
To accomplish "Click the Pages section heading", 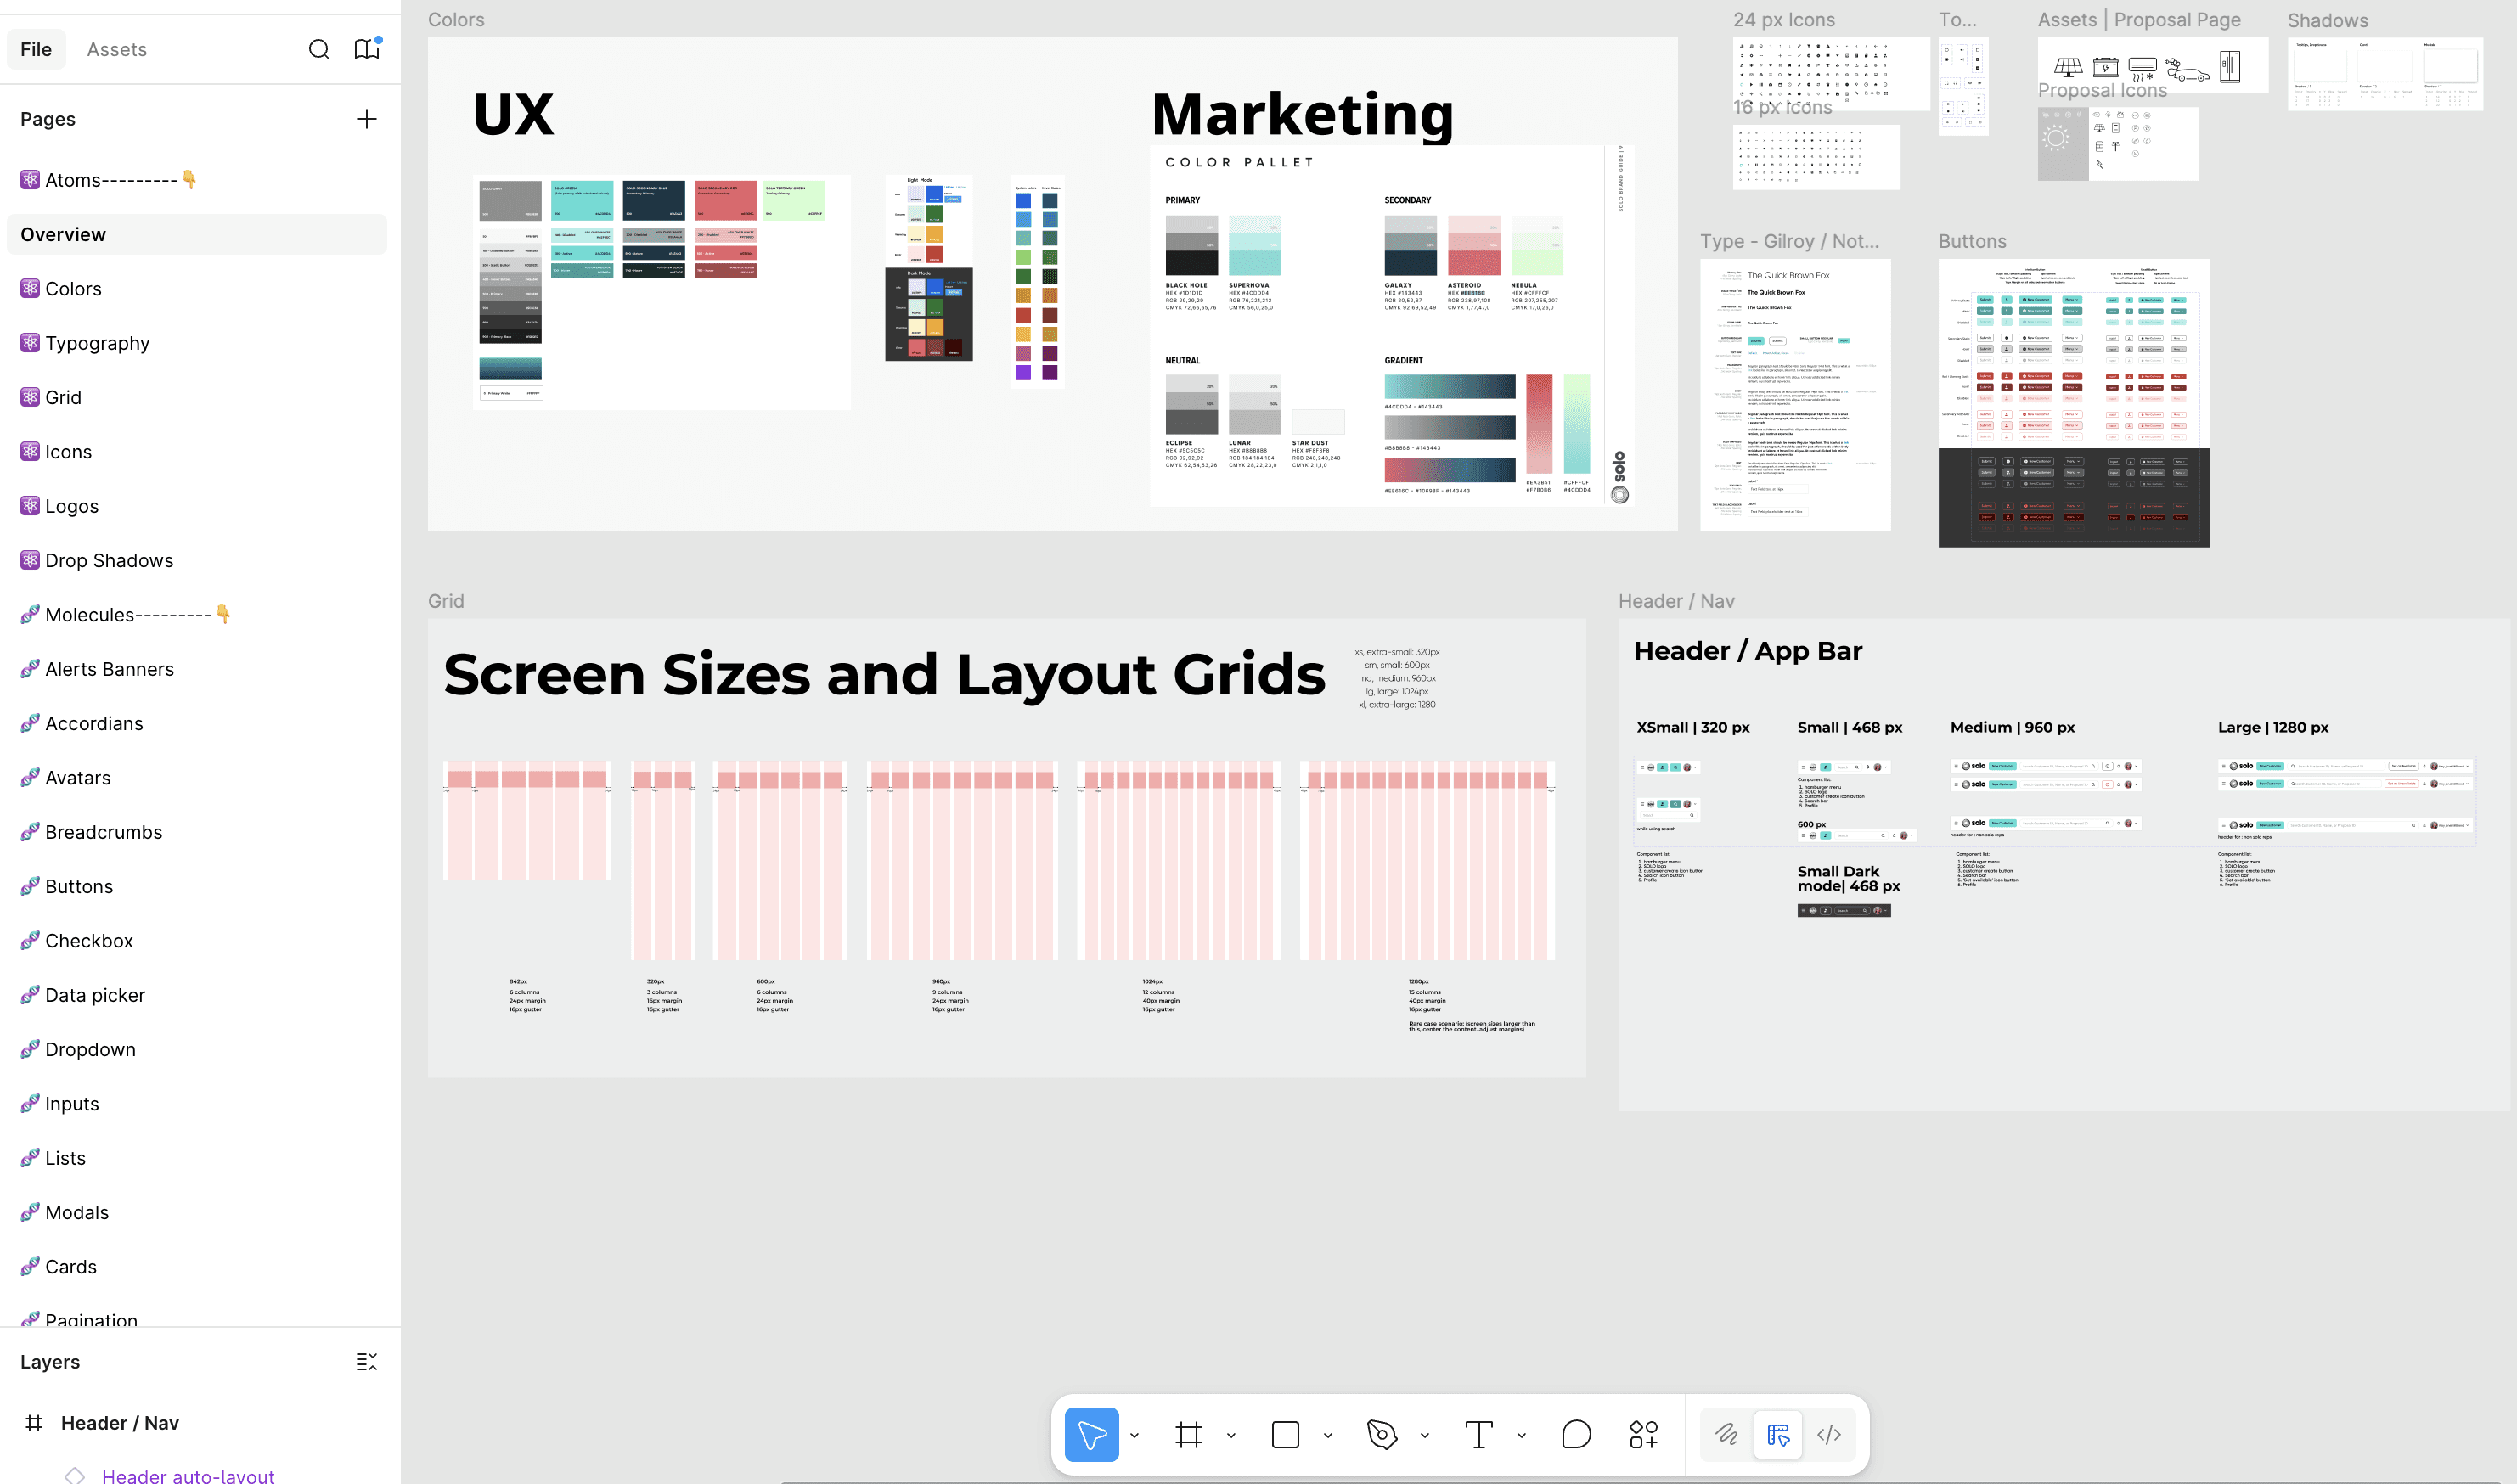I will pos(48,119).
